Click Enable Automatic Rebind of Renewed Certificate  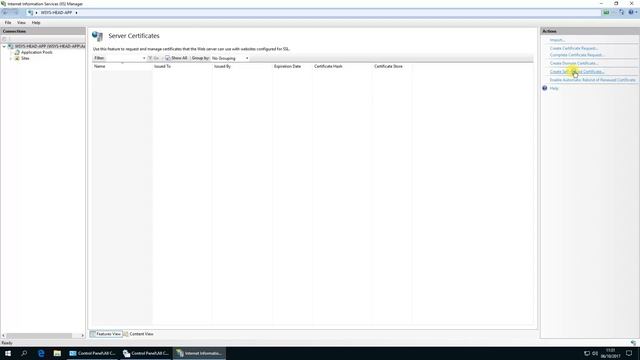click(x=592, y=80)
